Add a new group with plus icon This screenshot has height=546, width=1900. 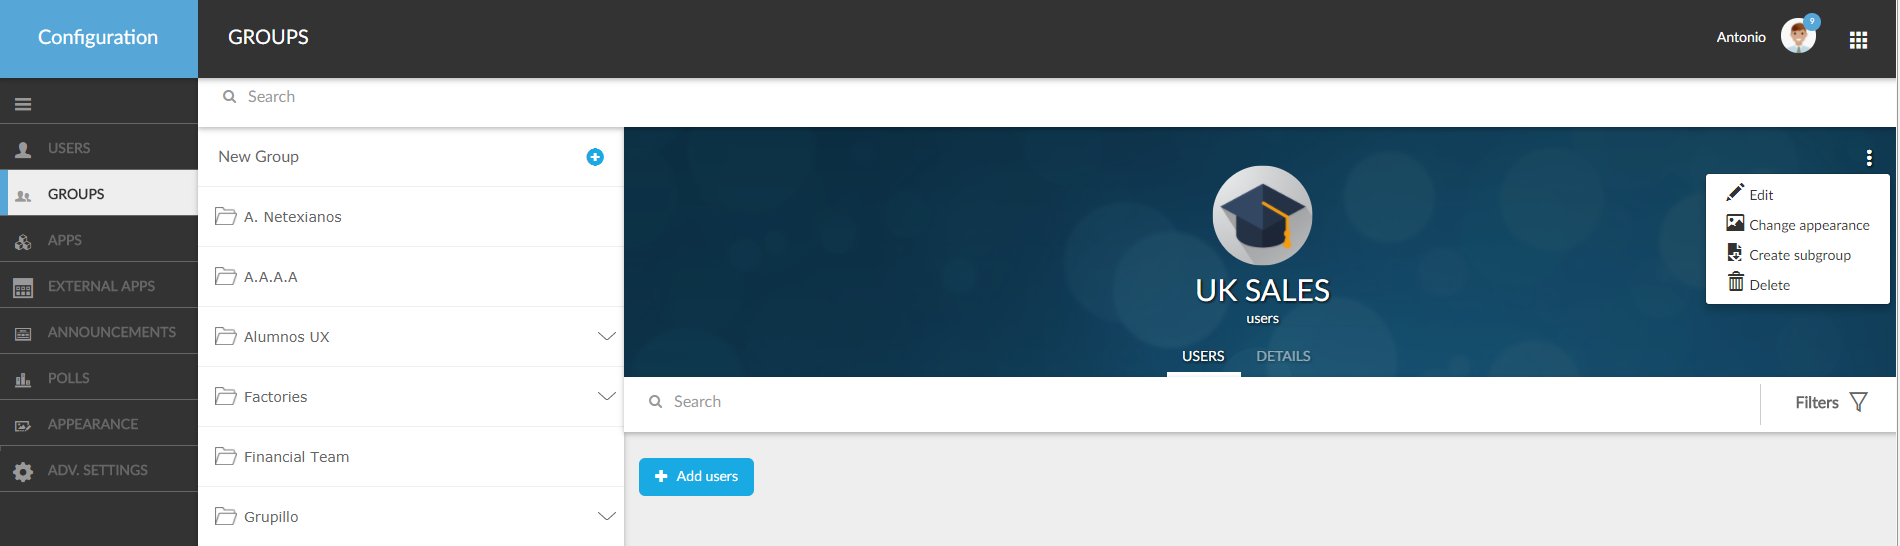click(x=595, y=157)
